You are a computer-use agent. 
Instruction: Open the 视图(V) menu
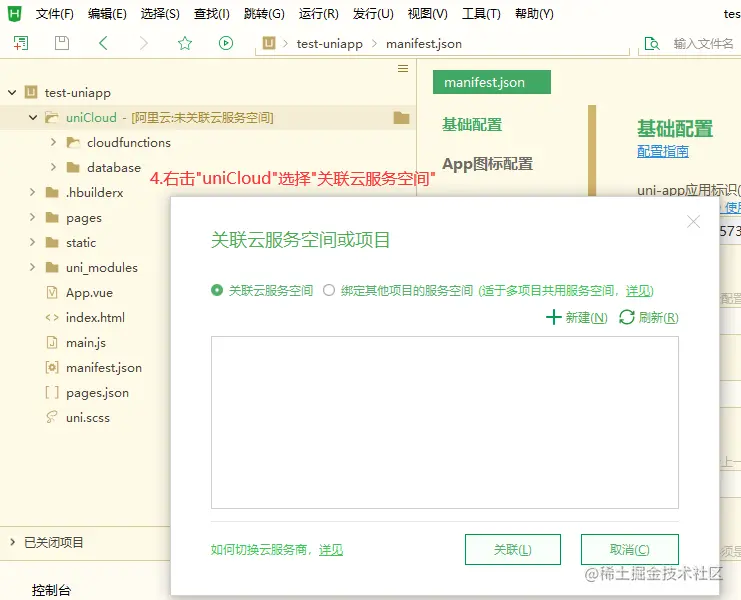click(x=428, y=14)
